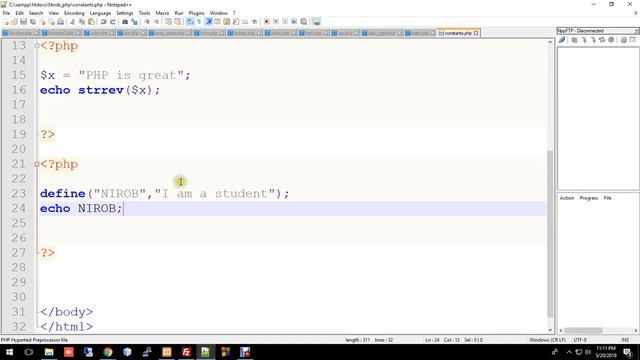Open Chrome from the taskbar

(x=108, y=352)
